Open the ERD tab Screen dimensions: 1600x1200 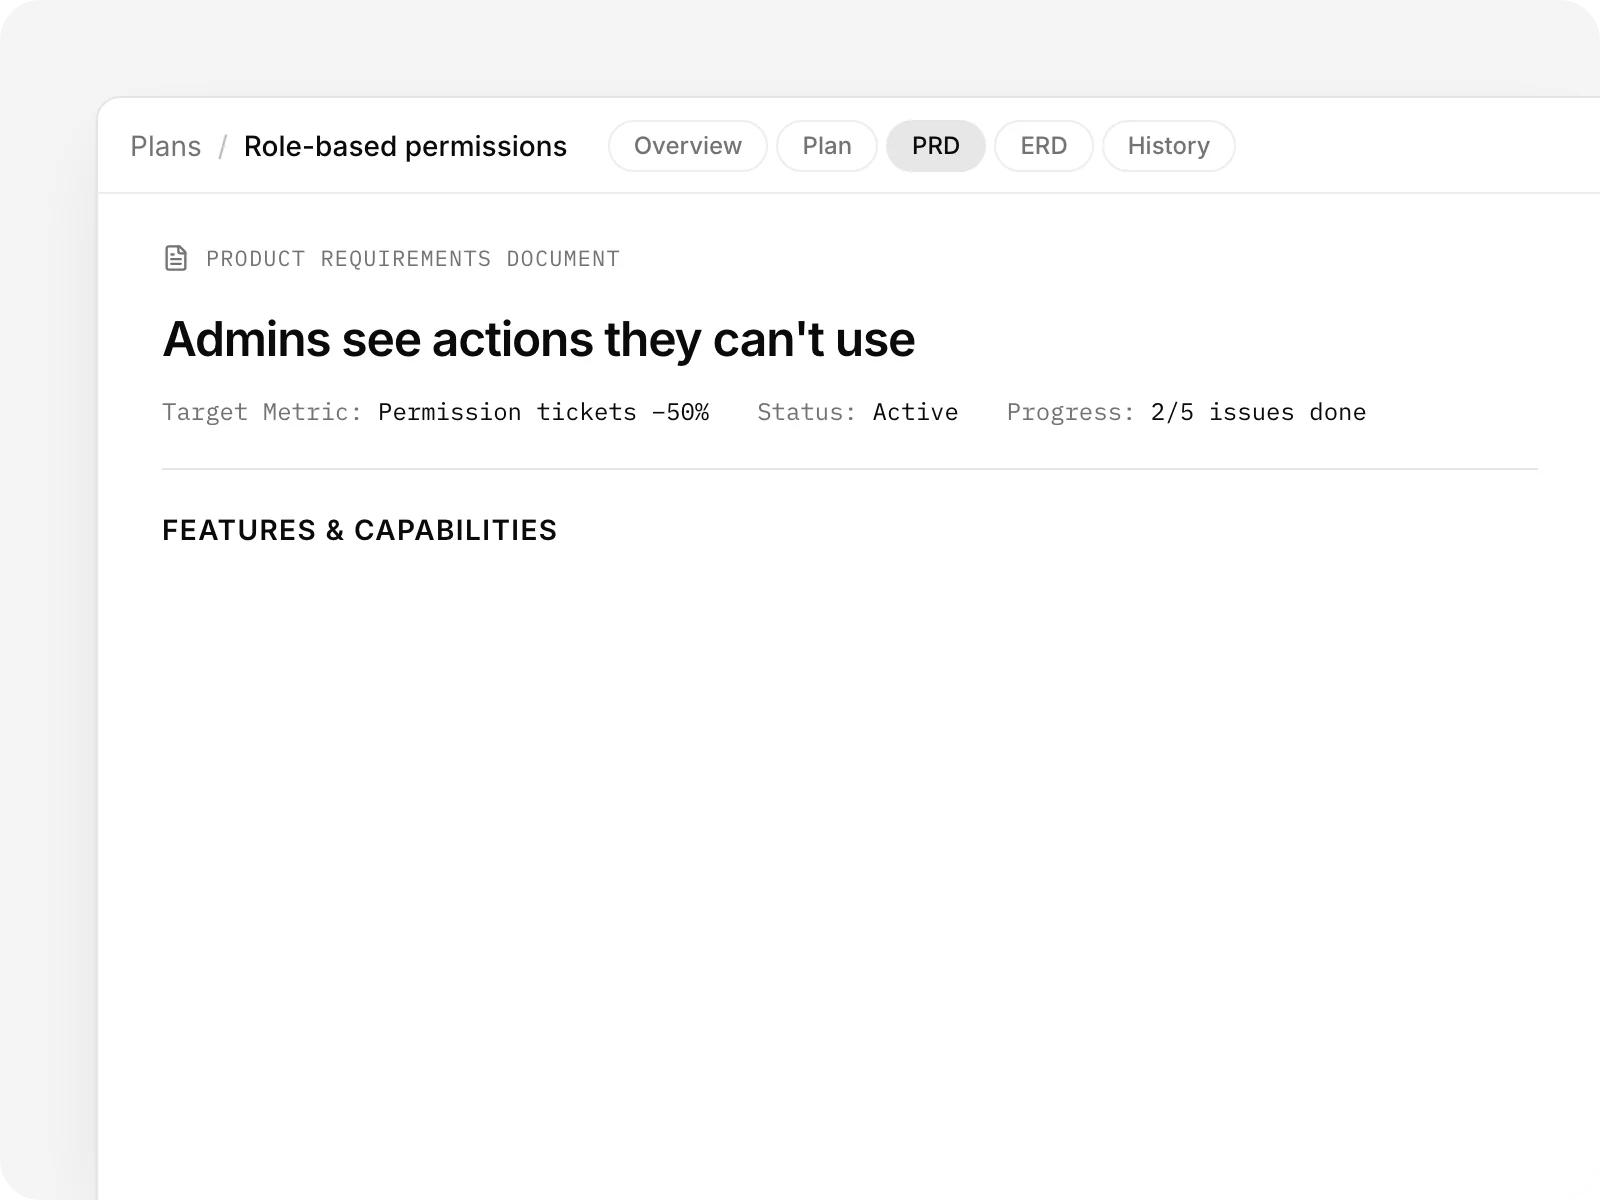click(x=1044, y=146)
